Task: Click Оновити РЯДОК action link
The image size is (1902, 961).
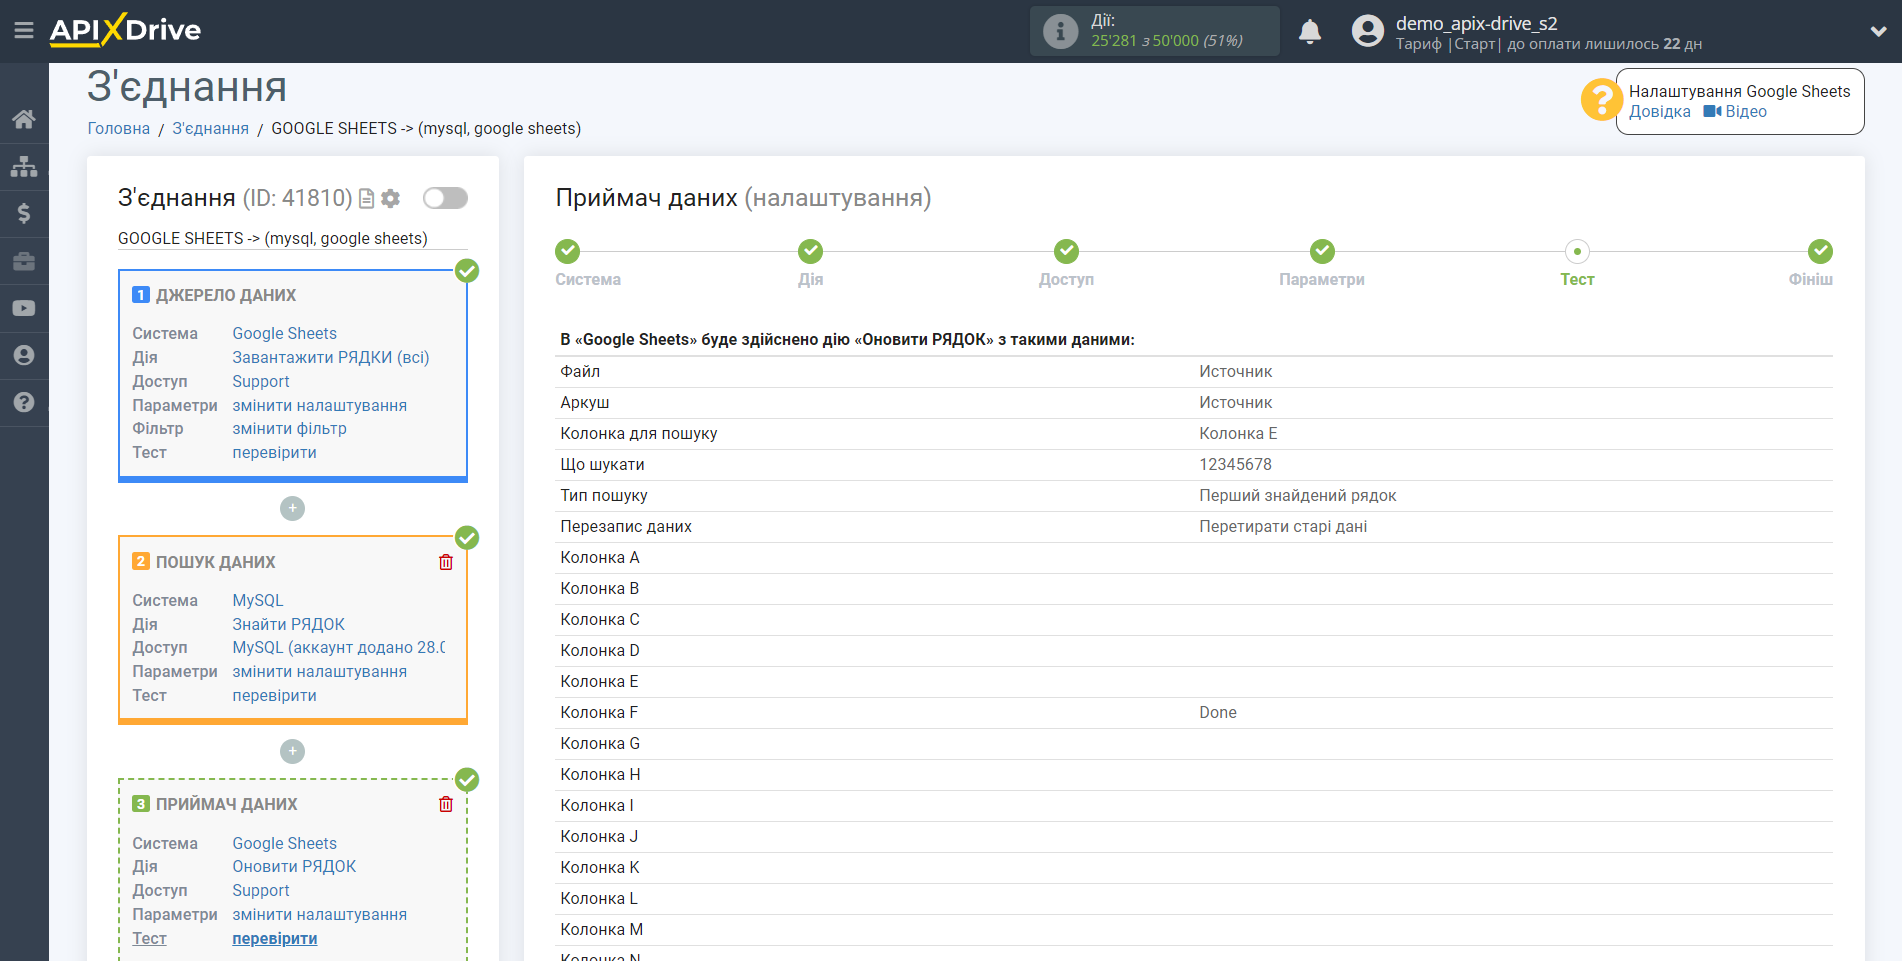Action: pyautogui.click(x=294, y=866)
